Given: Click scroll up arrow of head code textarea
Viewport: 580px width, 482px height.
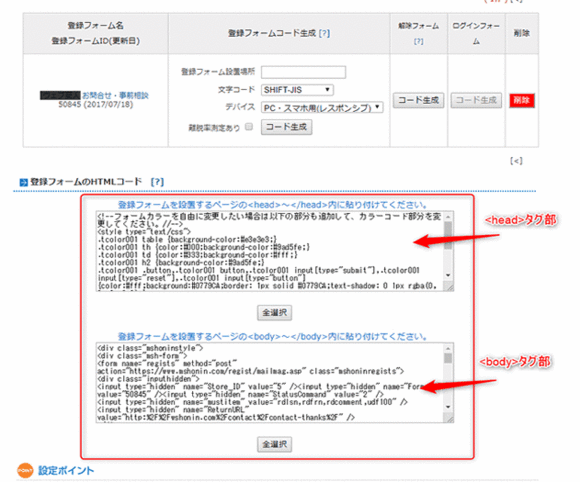Looking at the screenshot, I should pos(448,216).
